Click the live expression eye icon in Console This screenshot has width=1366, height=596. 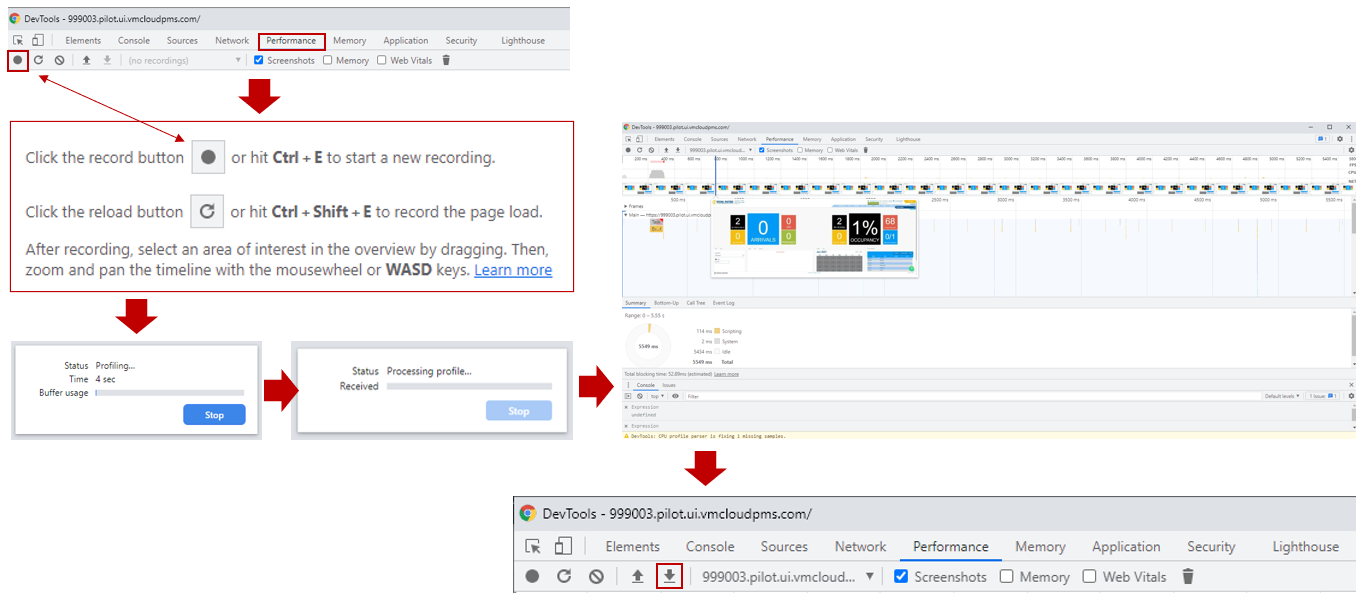[675, 396]
